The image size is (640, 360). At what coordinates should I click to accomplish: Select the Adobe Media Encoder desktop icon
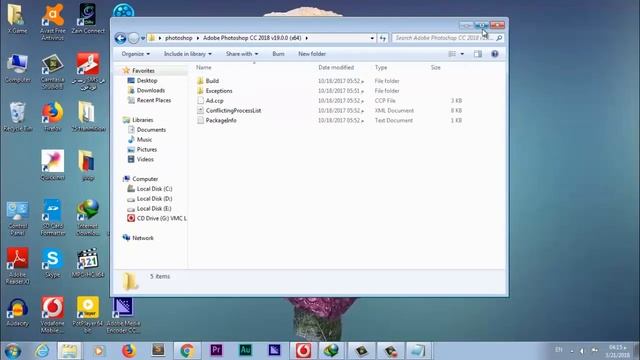click(x=123, y=316)
